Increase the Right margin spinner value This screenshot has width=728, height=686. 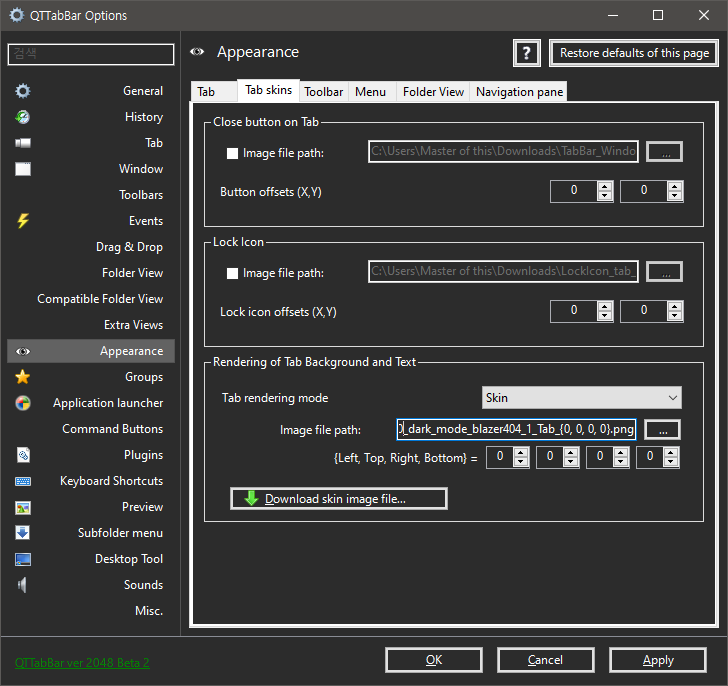click(621, 453)
